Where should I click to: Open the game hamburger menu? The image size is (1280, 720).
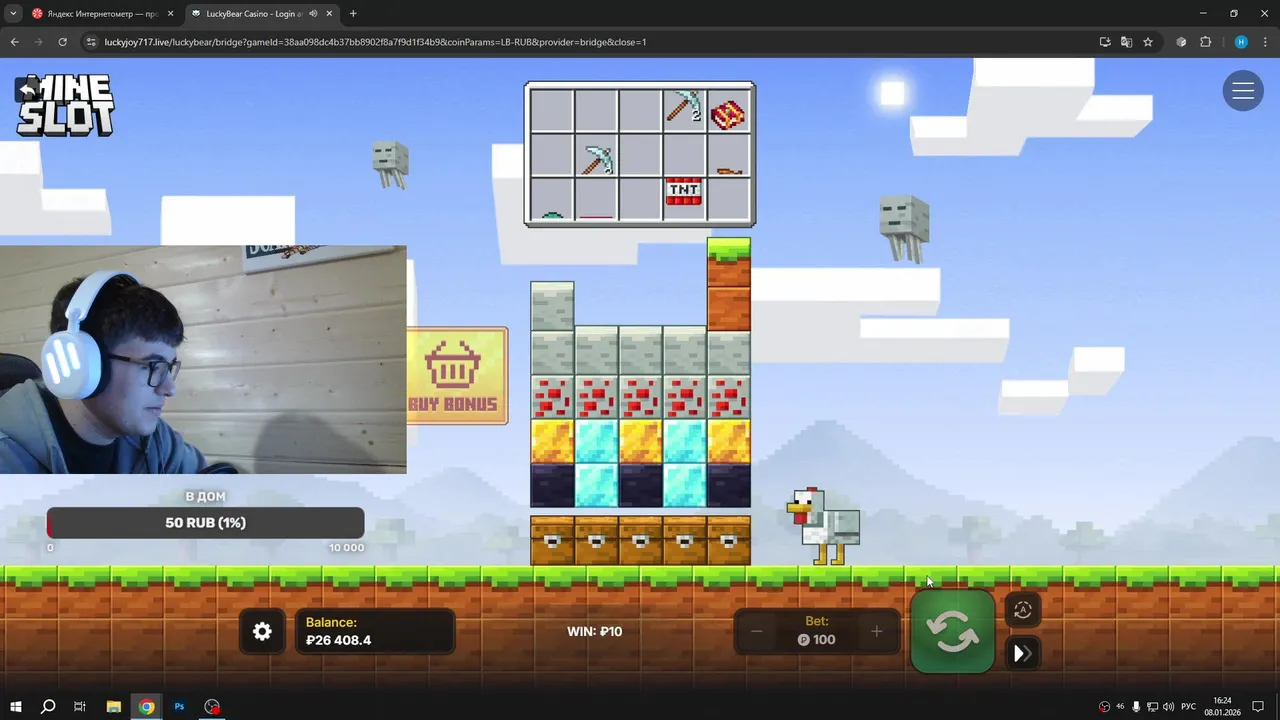(1243, 91)
